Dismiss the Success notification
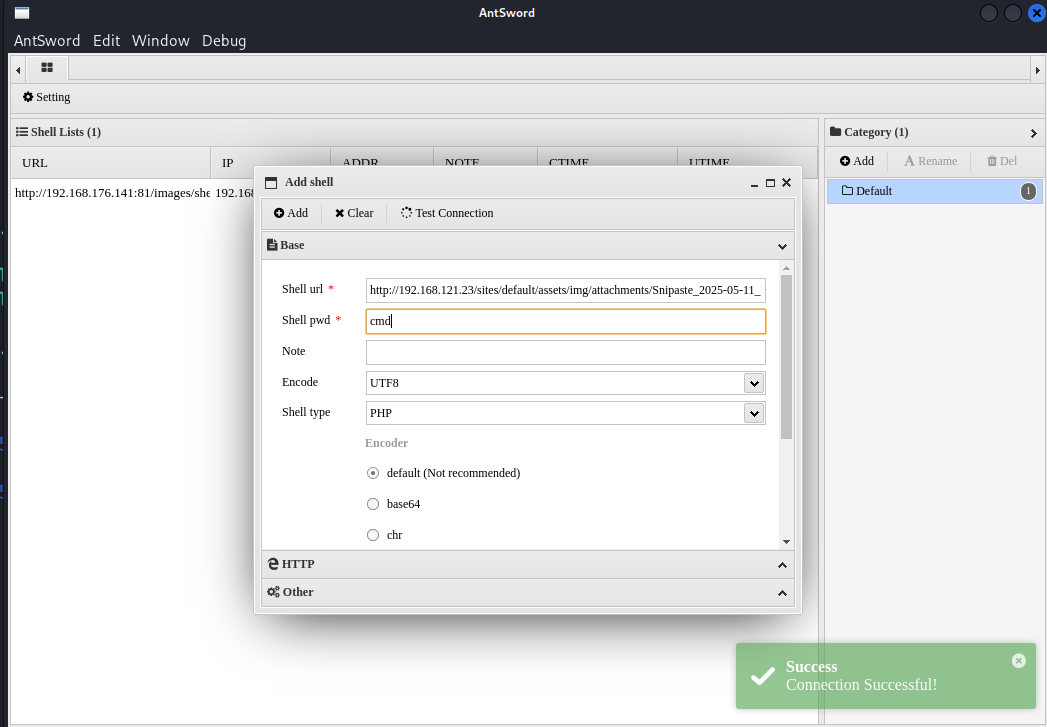Image resolution: width=1047 pixels, height=727 pixels. 1018,660
